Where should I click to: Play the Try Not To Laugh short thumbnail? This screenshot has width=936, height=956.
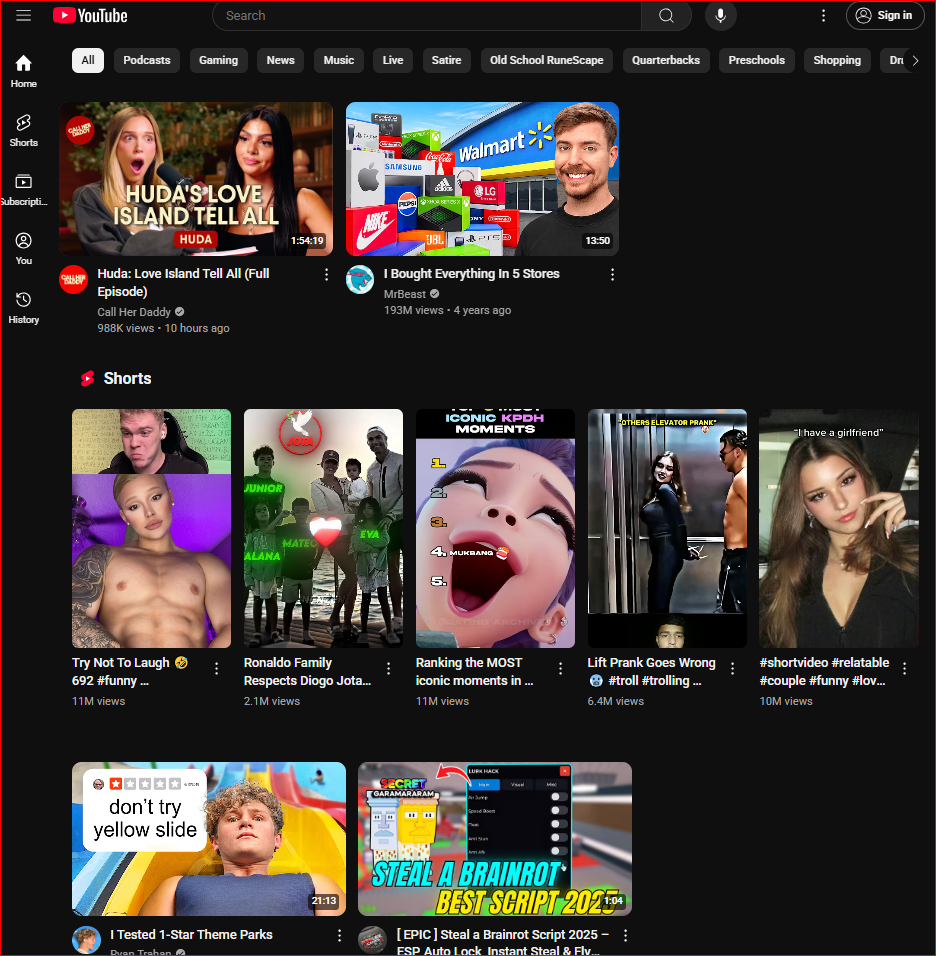[x=151, y=528]
